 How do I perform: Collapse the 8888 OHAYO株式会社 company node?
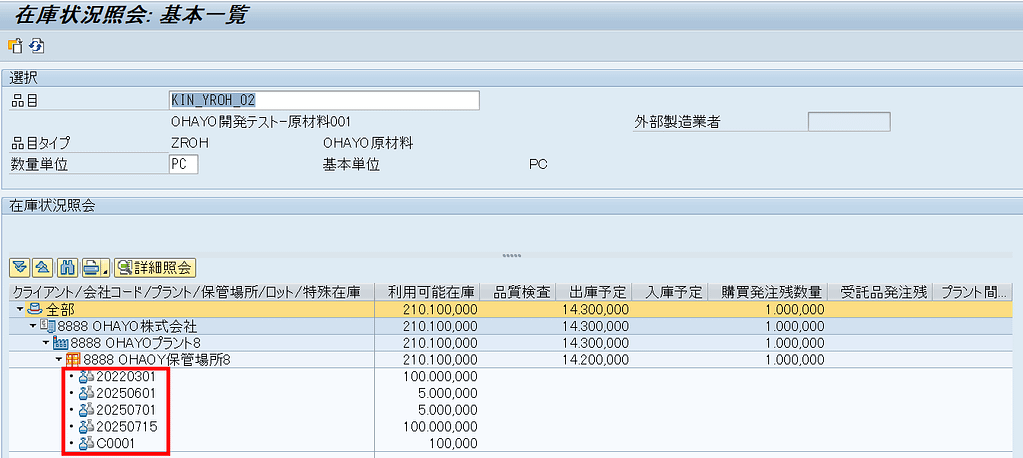pos(32,327)
